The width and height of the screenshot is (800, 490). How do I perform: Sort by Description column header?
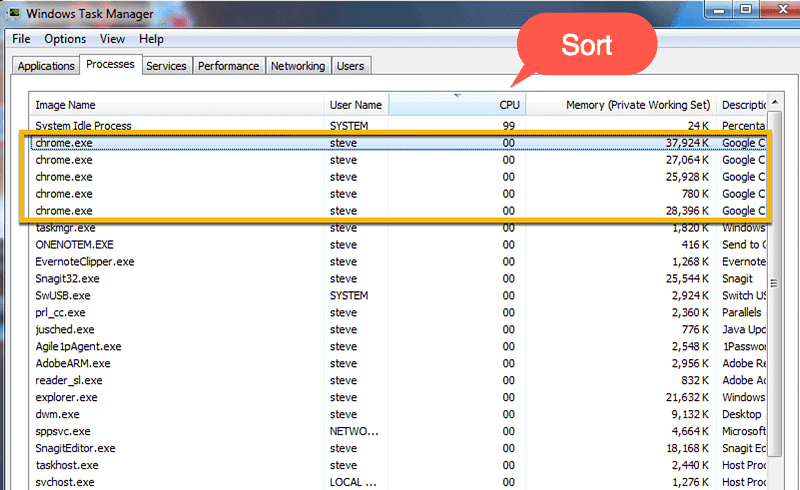(x=742, y=105)
